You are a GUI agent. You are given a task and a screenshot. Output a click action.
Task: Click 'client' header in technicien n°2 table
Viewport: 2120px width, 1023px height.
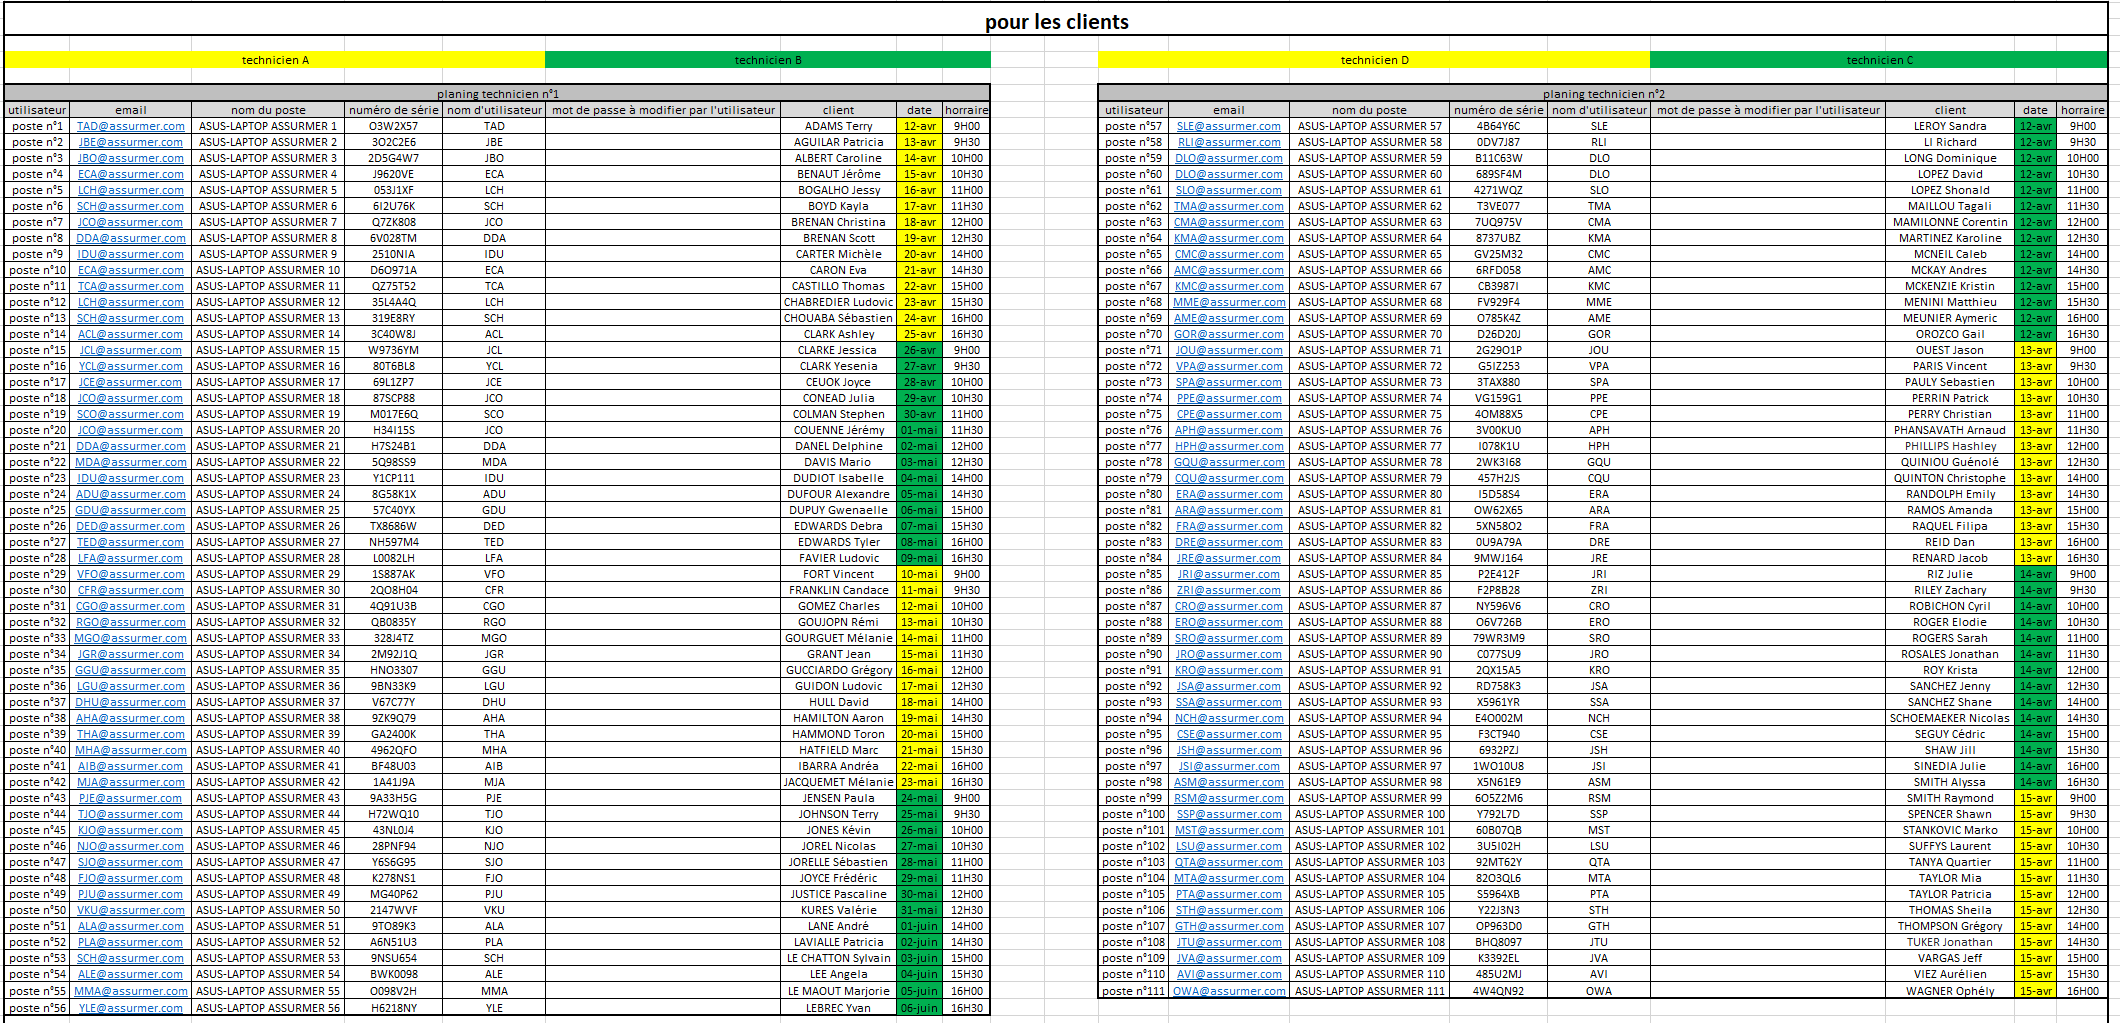[x=1950, y=110]
